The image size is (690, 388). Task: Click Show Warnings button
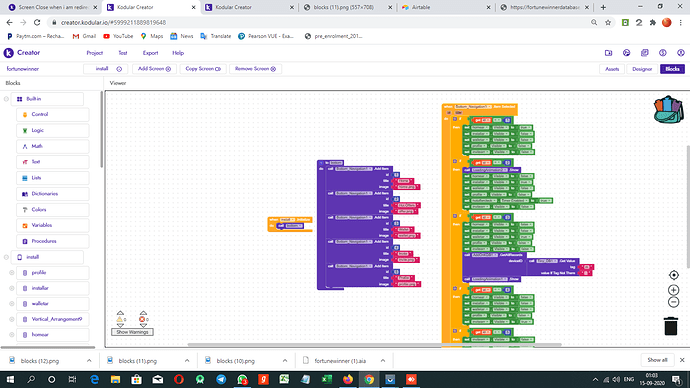pyautogui.click(x=132, y=332)
